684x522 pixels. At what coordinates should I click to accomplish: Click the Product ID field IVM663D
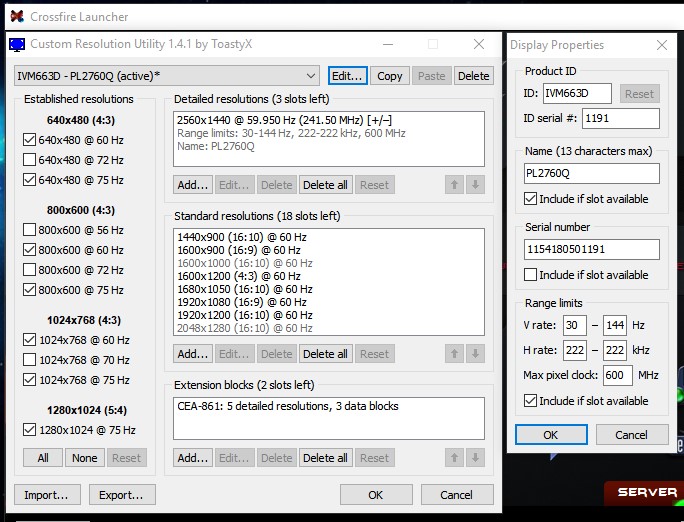click(577, 93)
